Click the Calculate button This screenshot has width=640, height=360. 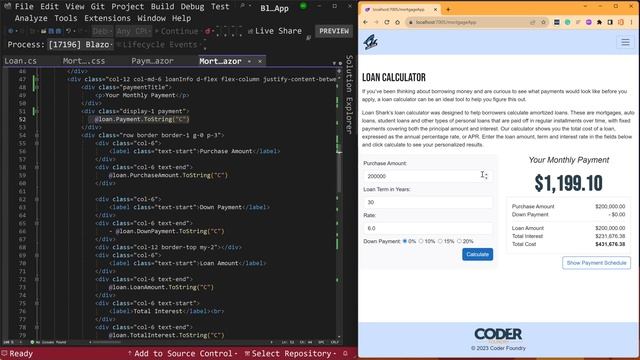pyautogui.click(x=477, y=254)
